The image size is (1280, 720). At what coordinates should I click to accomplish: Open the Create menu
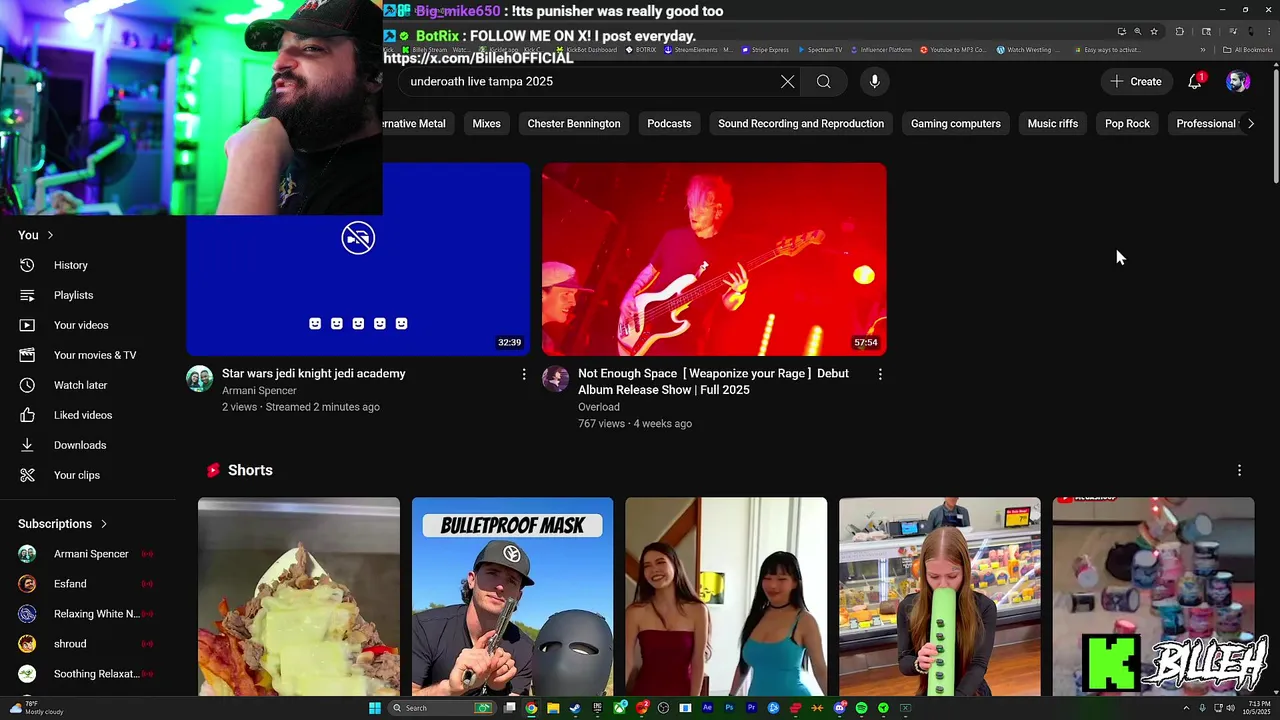coord(1136,82)
